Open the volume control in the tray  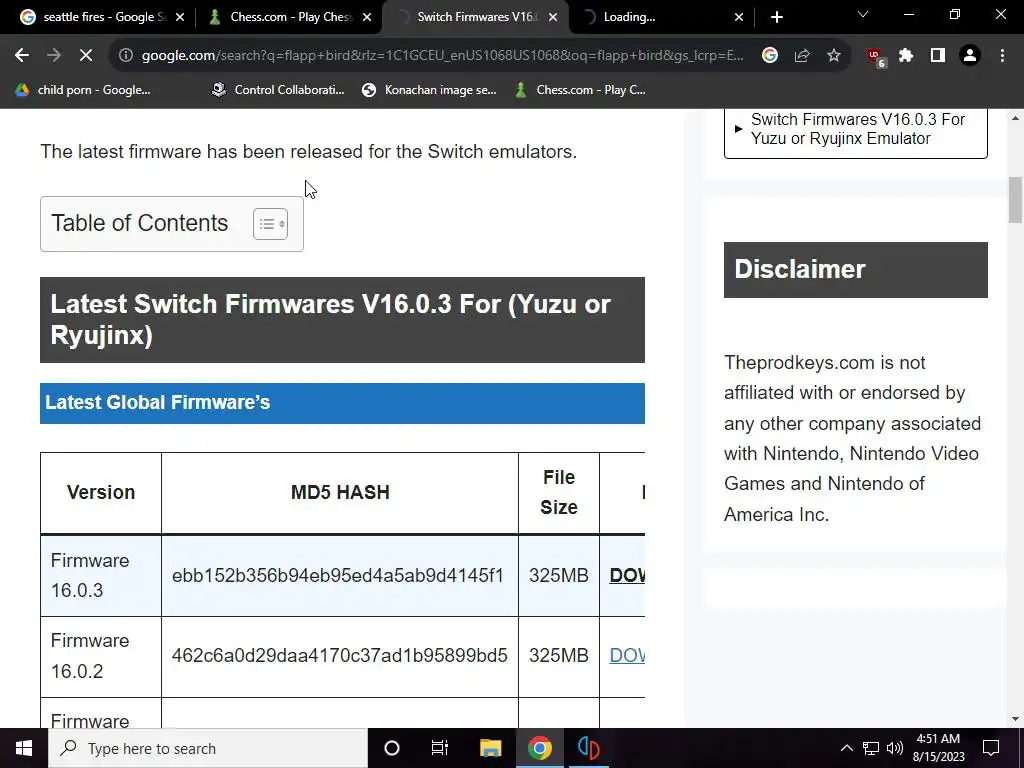click(x=895, y=748)
